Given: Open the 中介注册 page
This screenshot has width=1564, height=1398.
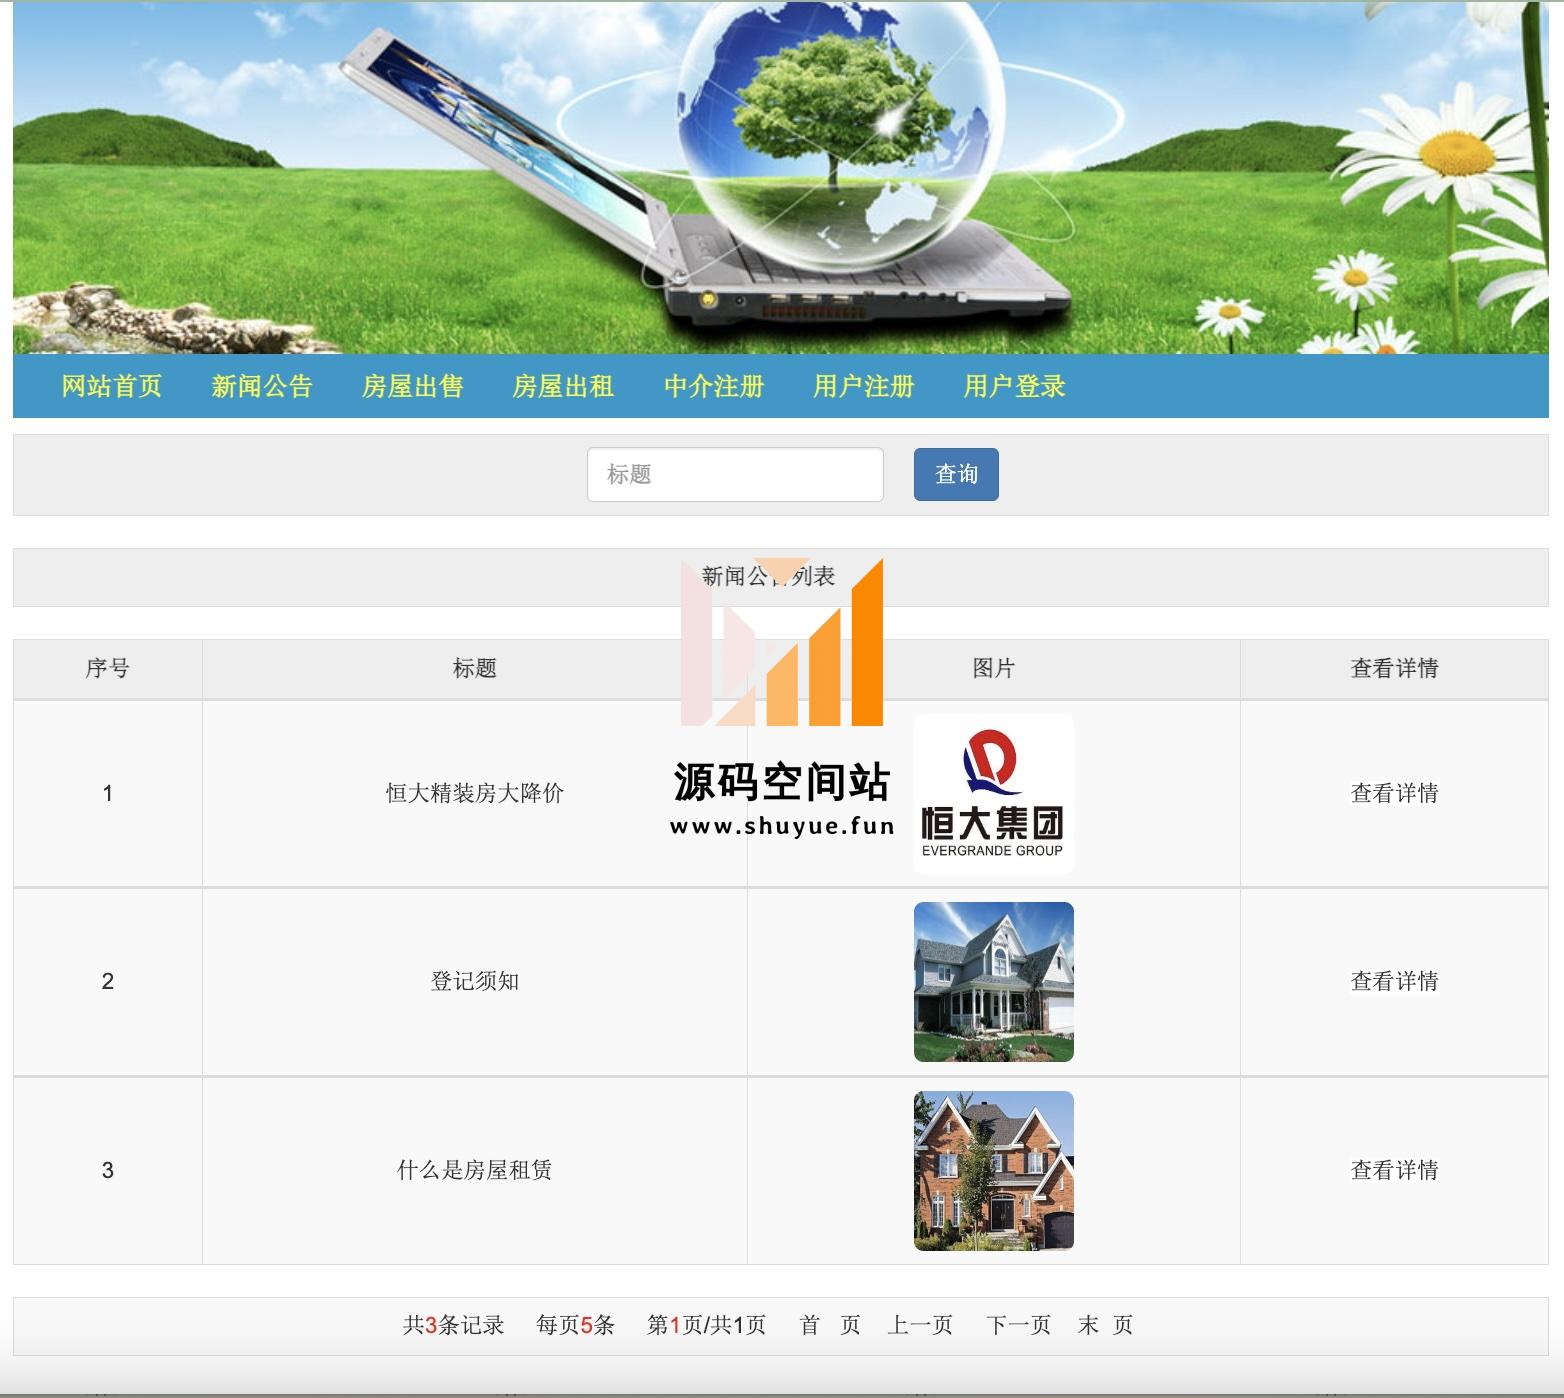Looking at the screenshot, I should click(714, 386).
